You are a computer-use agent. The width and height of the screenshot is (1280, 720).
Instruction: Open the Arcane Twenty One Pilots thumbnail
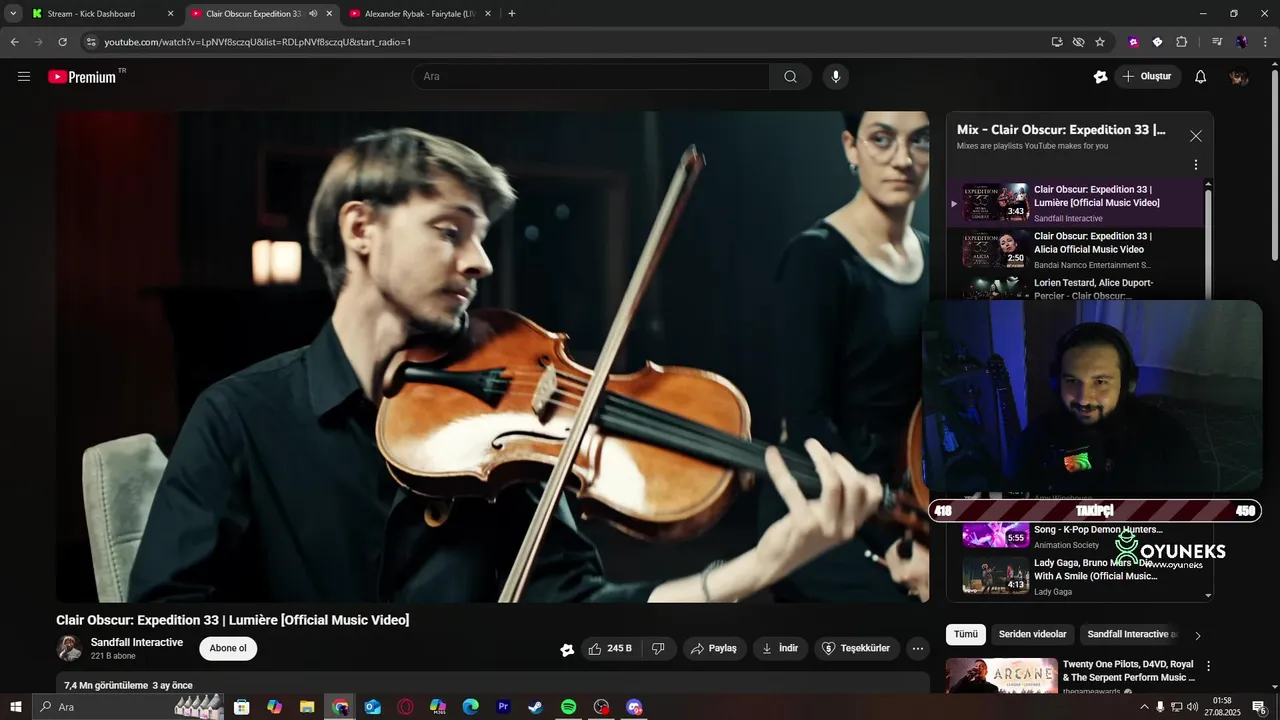pyautogui.click(x=1001, y=676)
